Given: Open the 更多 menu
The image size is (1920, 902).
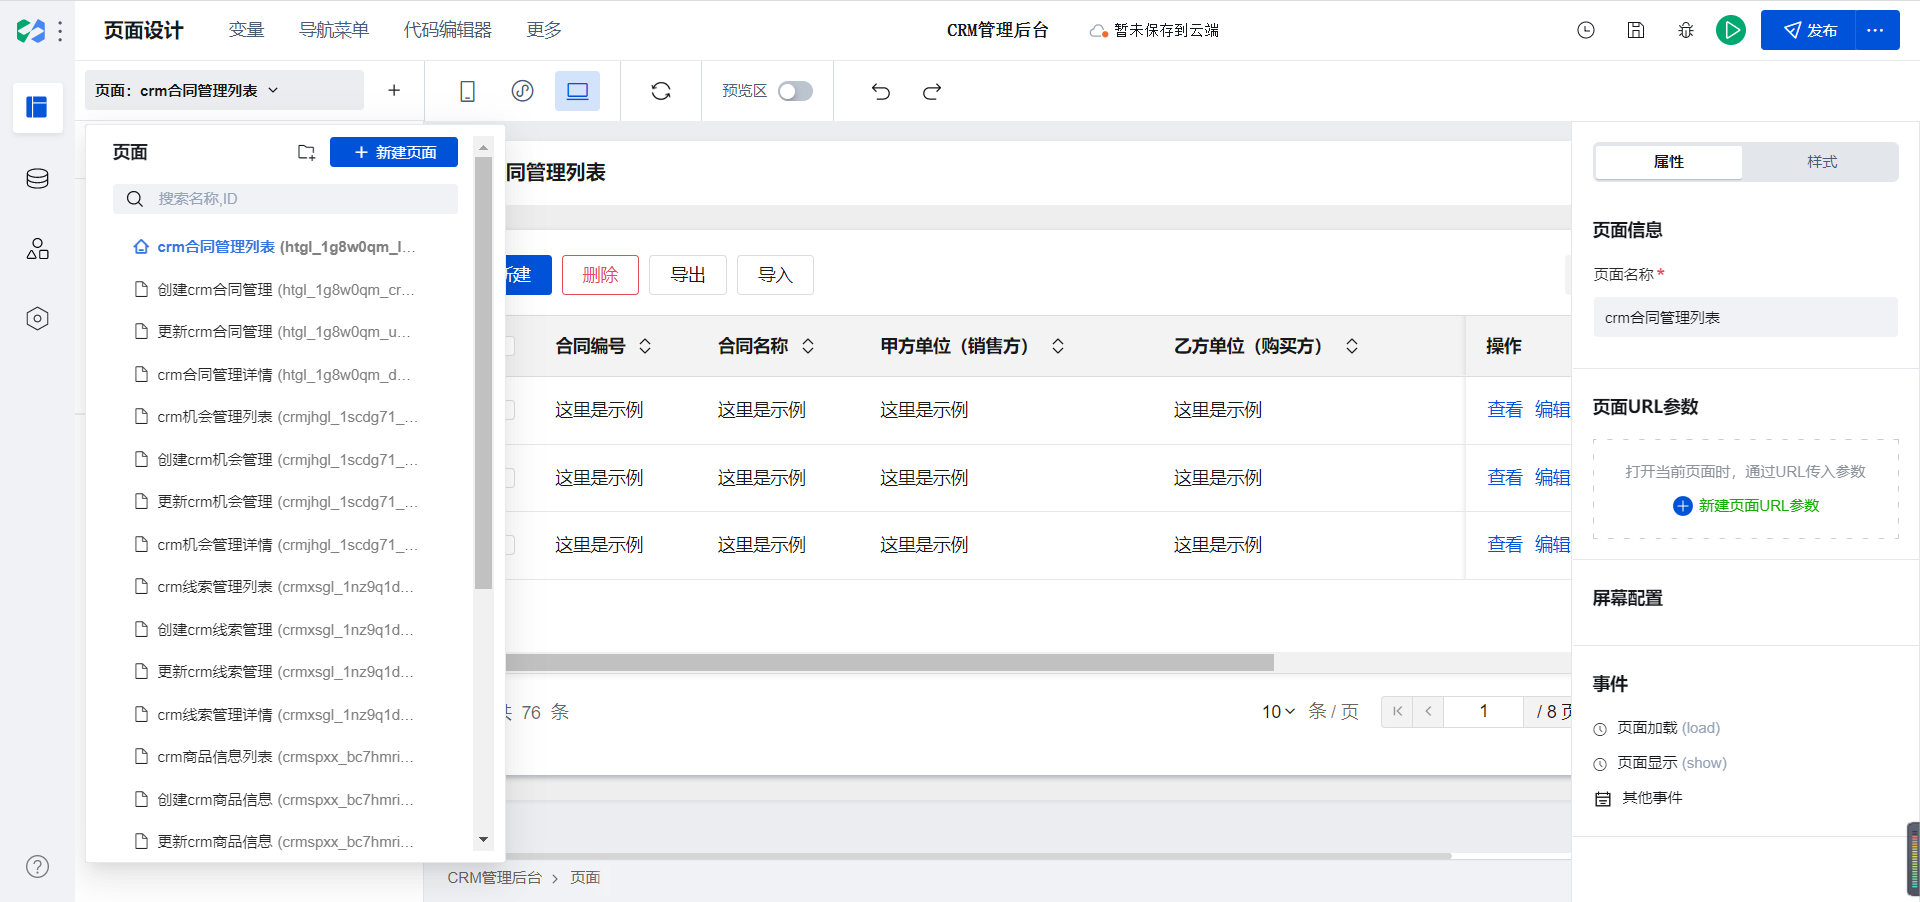Looking at the screenshot, I should [x=544, y=30].
